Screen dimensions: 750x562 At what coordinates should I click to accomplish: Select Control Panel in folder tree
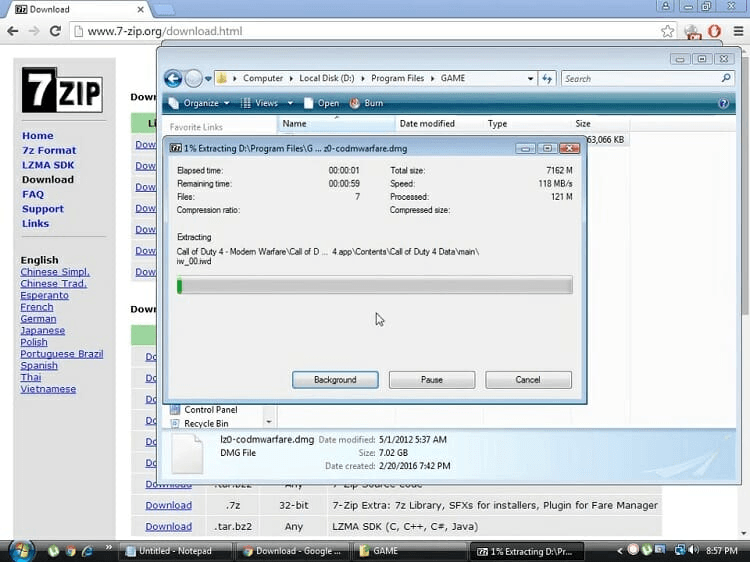click(x=211, y=410)
